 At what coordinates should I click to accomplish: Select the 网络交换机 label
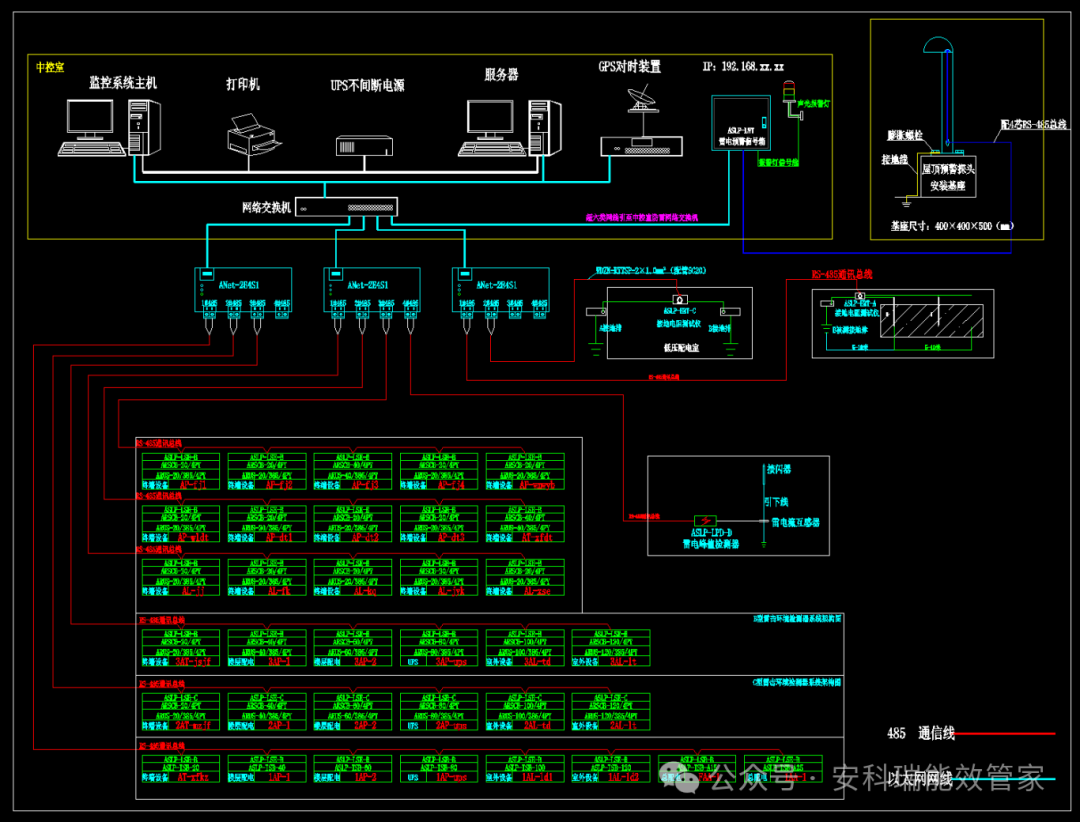coord(267,207)
